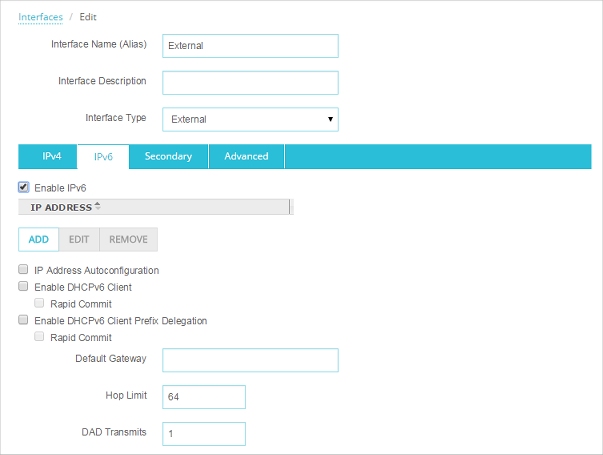Switch to the IPv4 tab
The width and height of the screenshot is (603, 455).
click(x=52, y=156)
